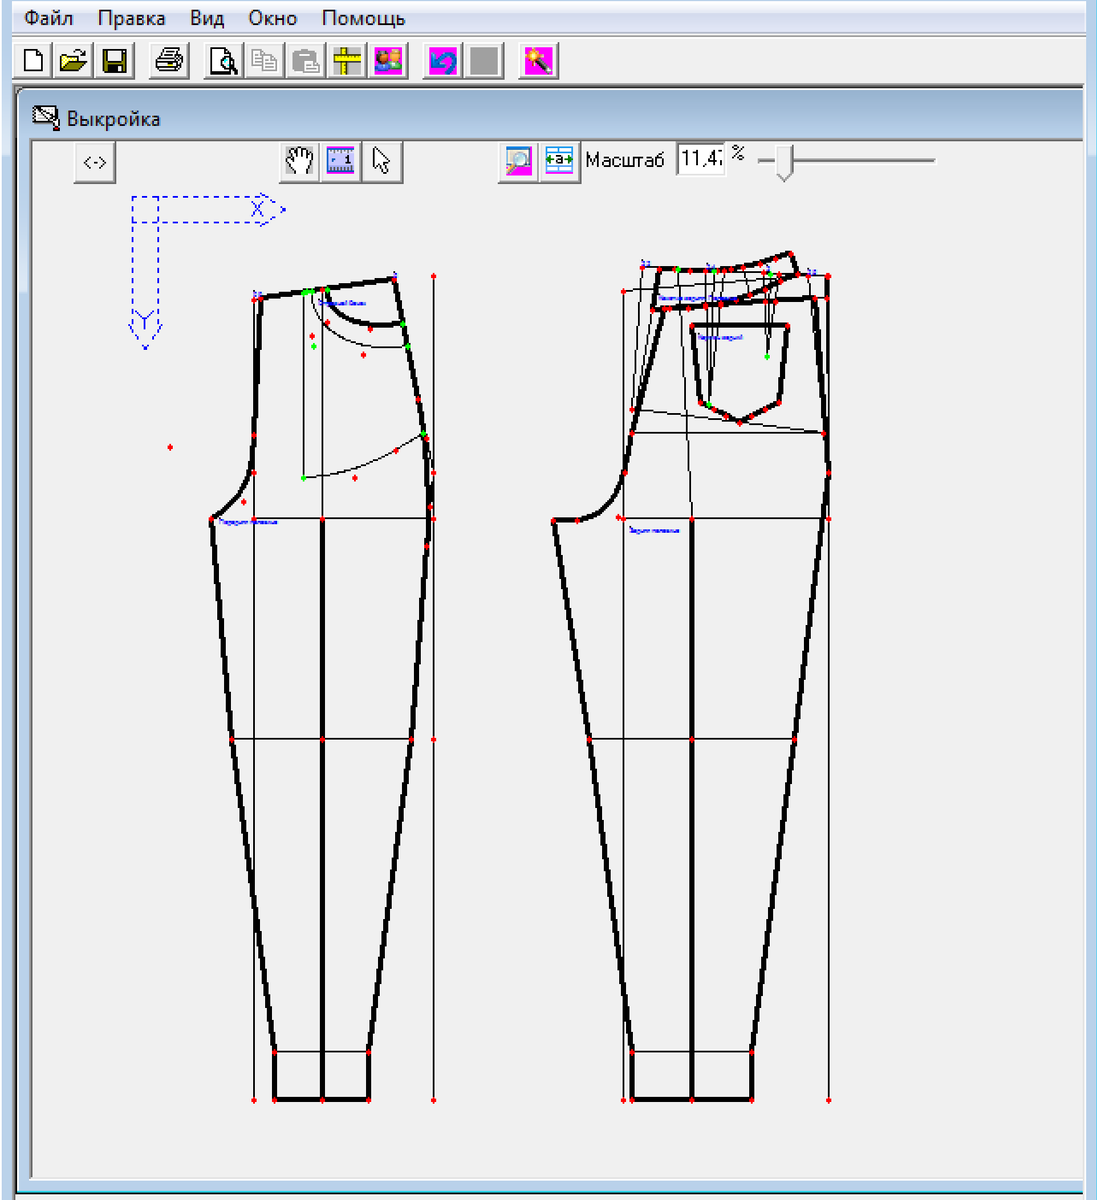Image resolution: width=1097 pixels, height=1200 pixels.
Task: Click the dashed Y axis arrow
Action: click(146, 272)
